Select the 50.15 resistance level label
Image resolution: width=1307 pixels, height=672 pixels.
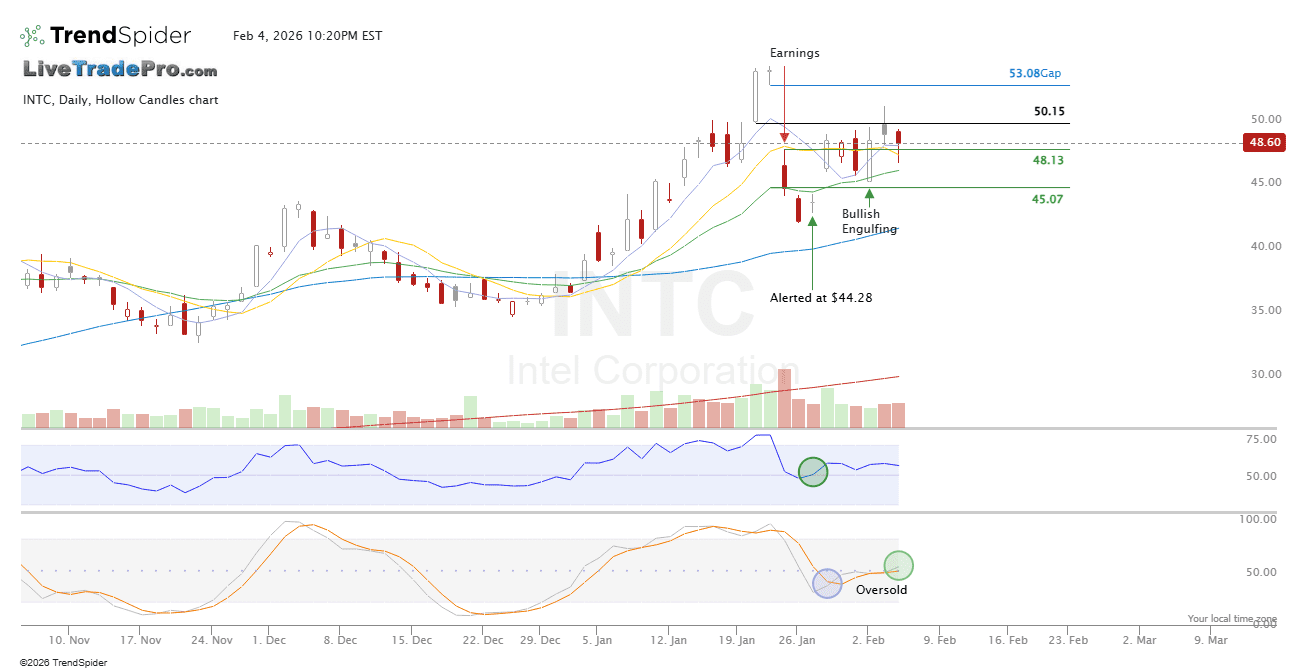point(1049,112)
